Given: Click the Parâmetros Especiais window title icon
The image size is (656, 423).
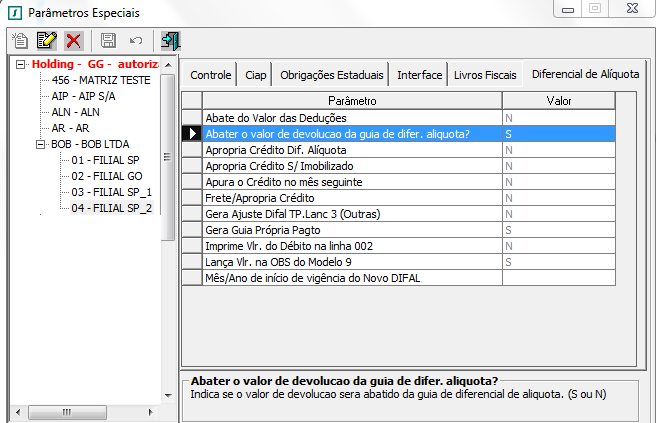Looking at the screenshot, I should [12, 12].
